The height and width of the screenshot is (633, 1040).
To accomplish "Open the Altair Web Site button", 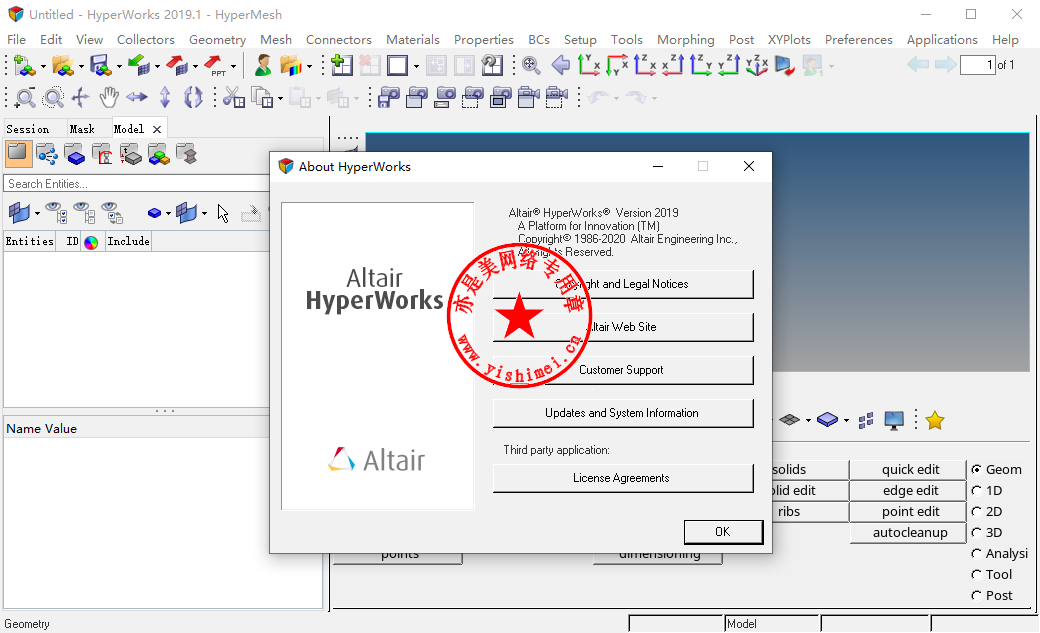I will coord(623,327).
